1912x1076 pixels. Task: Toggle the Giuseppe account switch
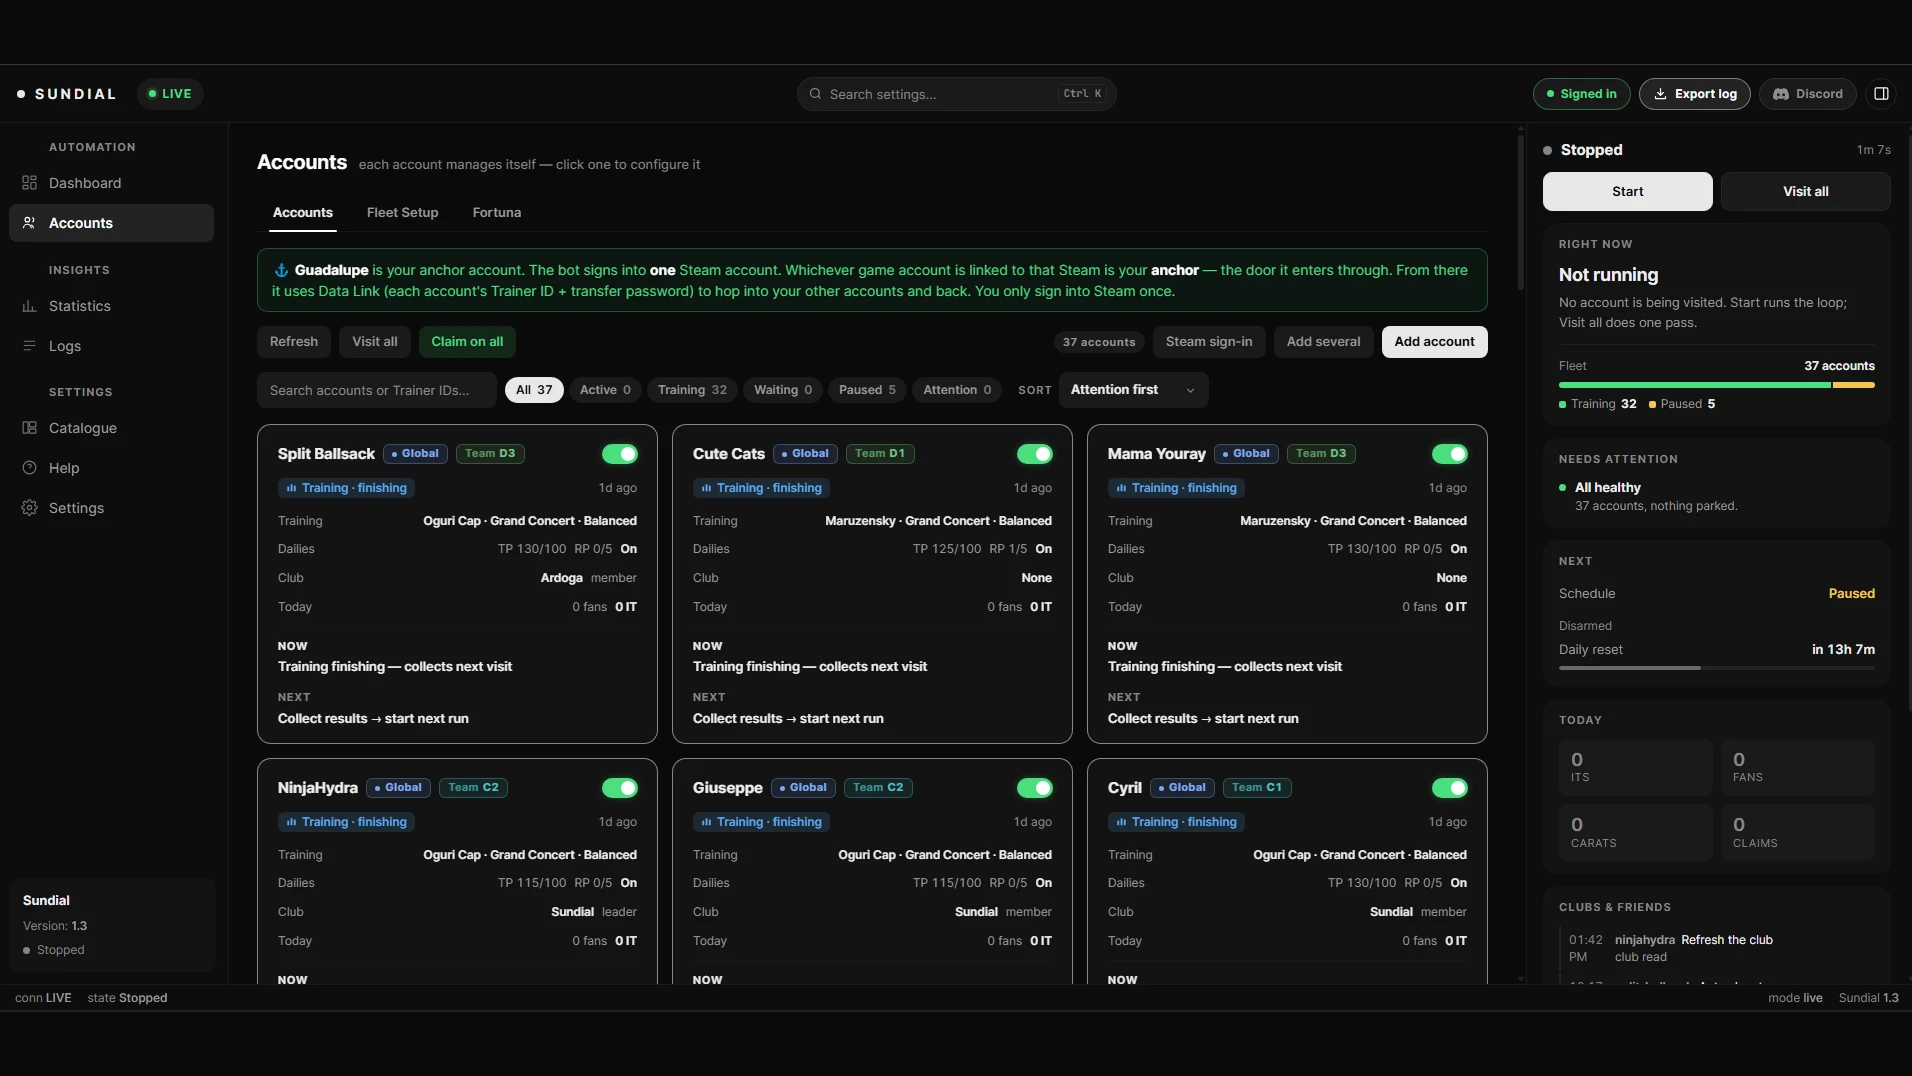pyautogui.click(x=1035, y=788)
